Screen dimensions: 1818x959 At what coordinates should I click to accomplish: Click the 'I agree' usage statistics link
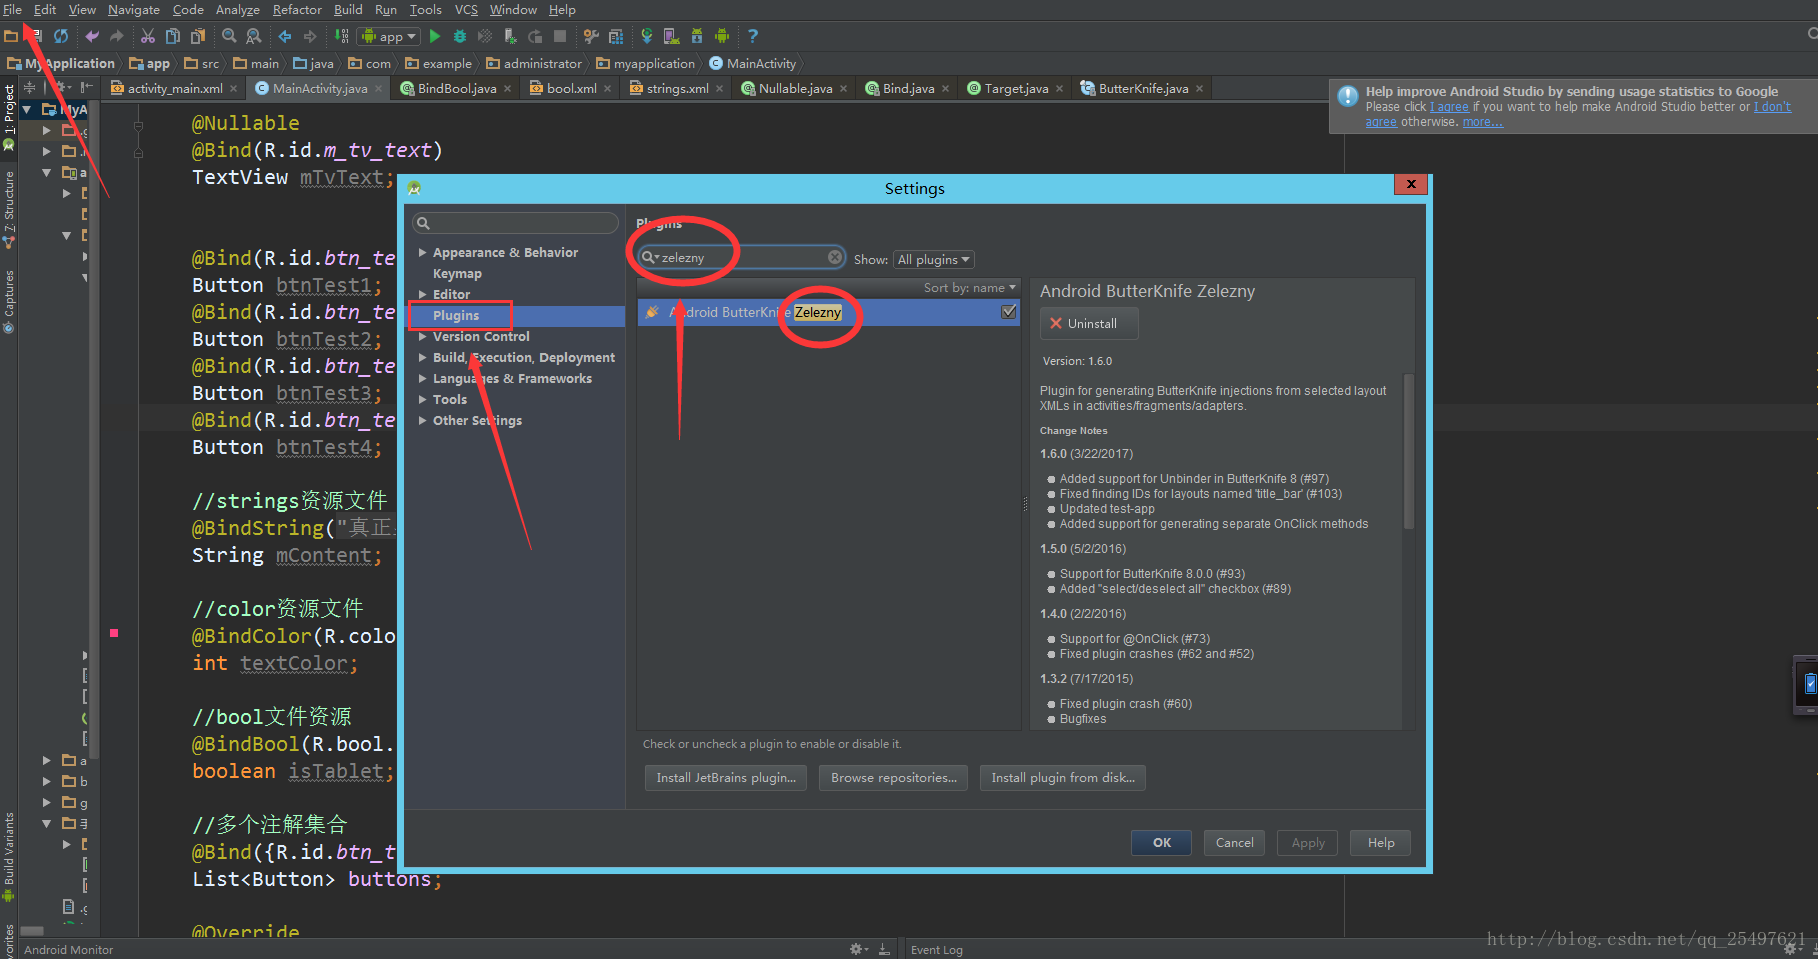tap(1449, 107)
